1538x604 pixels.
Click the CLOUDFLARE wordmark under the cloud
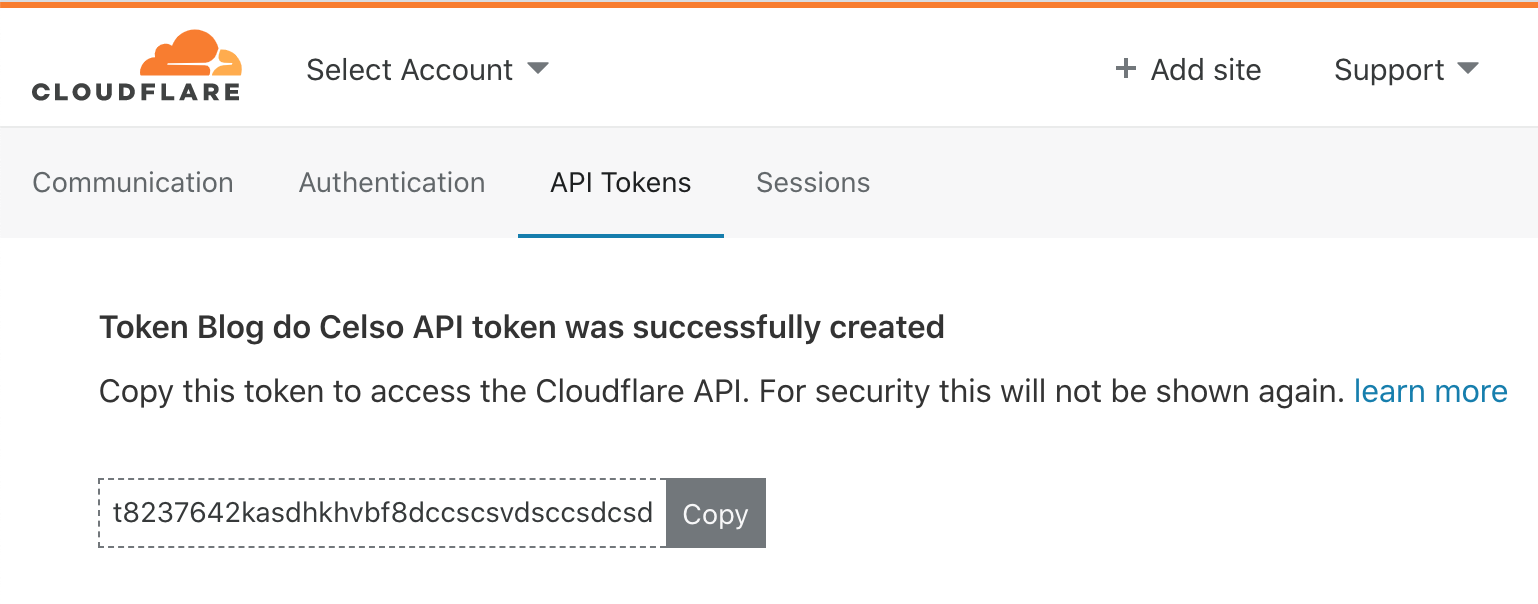pos(136,93)
